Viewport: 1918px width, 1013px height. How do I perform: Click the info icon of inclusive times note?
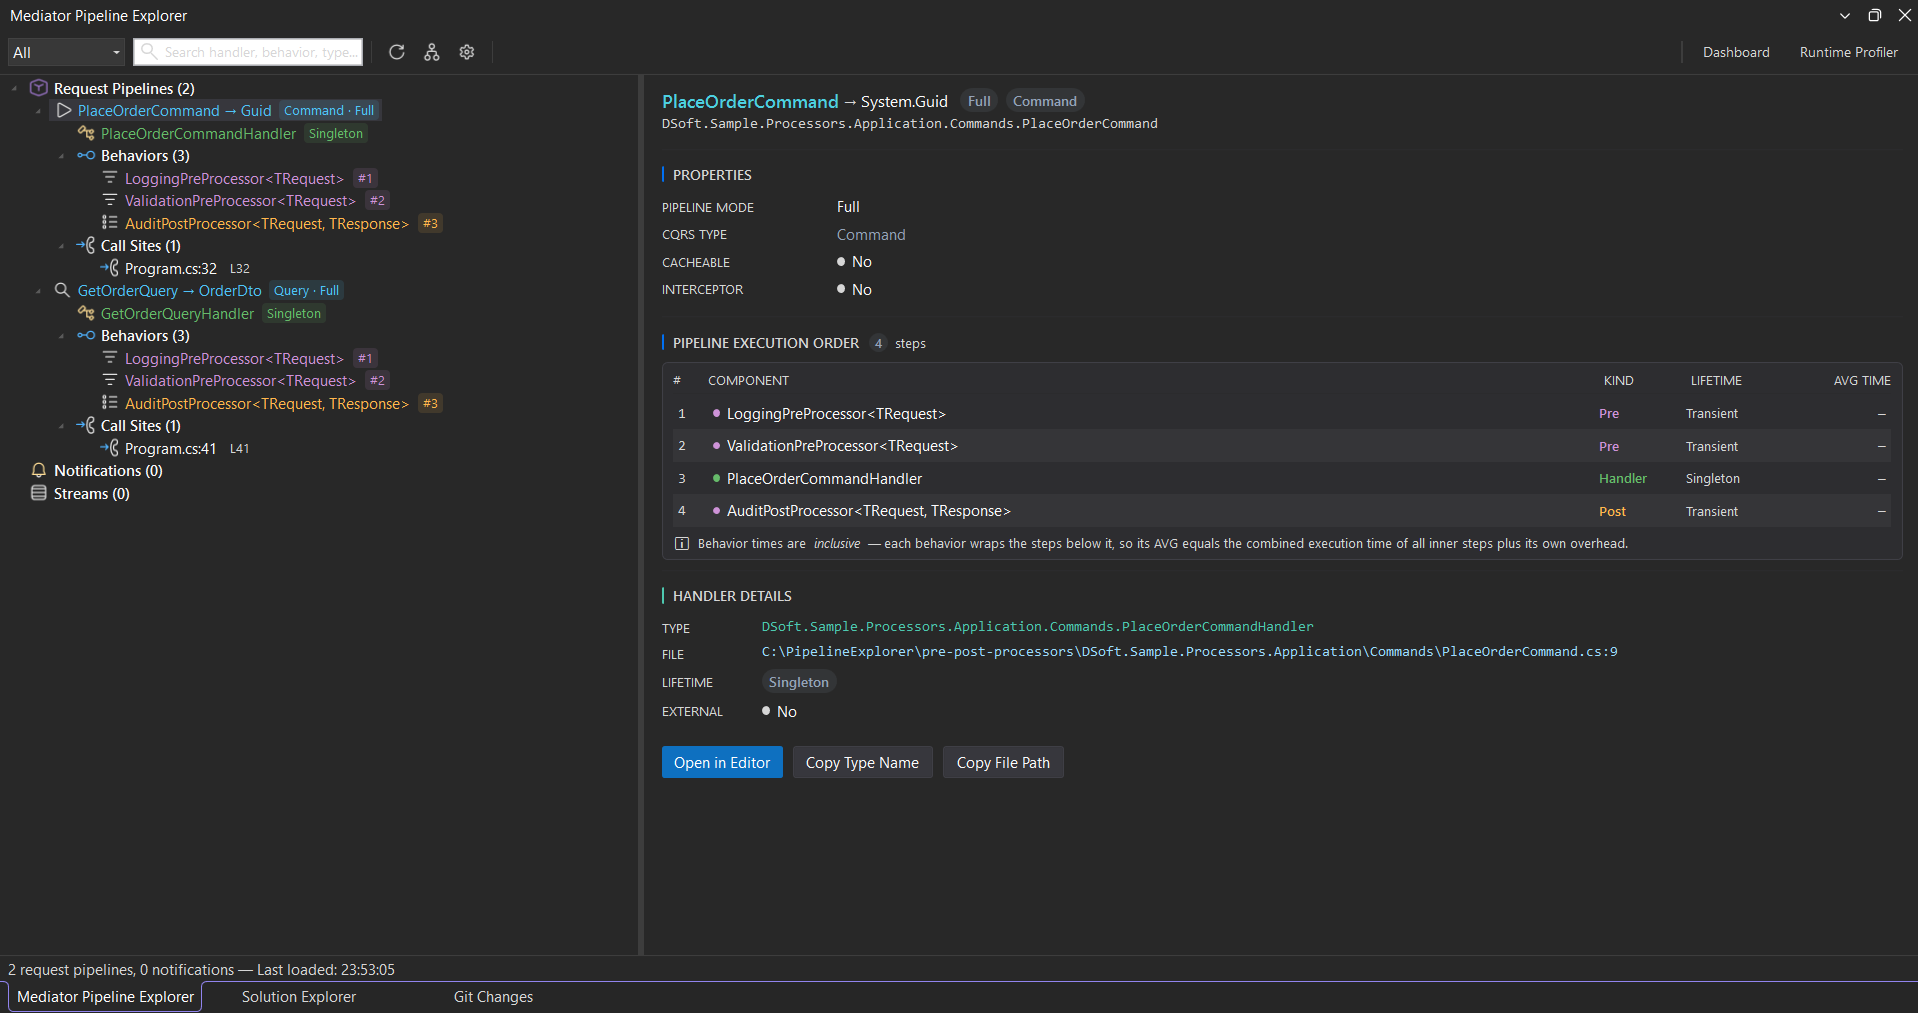click(x=682, y=544)
